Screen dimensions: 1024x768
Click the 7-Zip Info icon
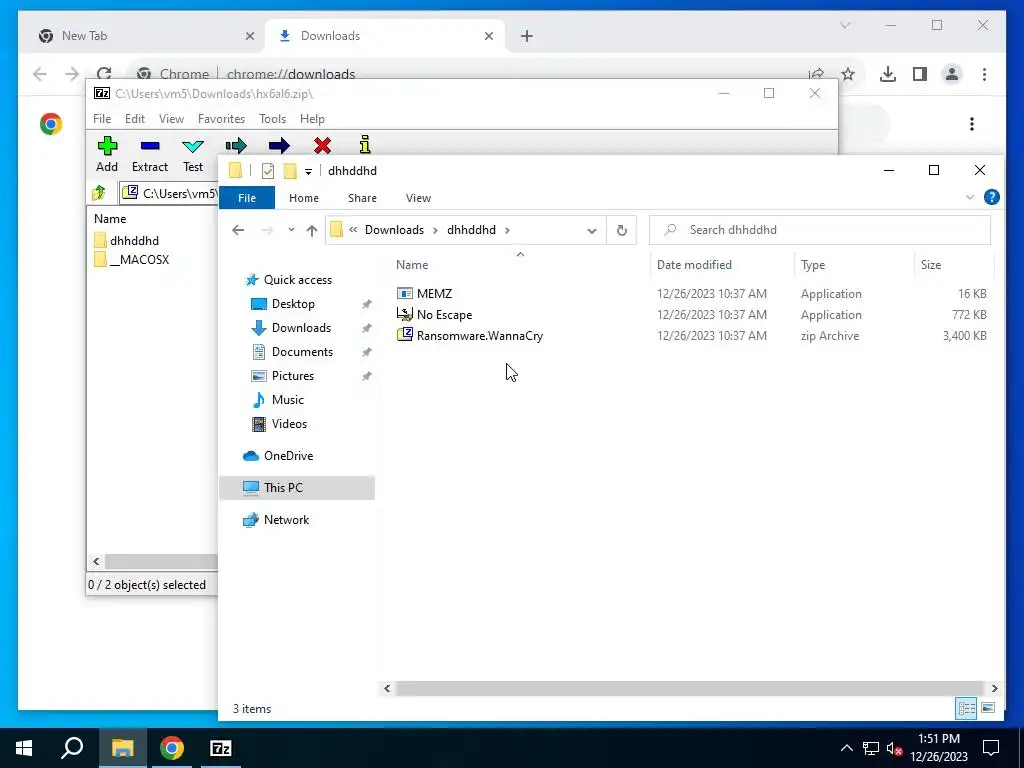365,145
